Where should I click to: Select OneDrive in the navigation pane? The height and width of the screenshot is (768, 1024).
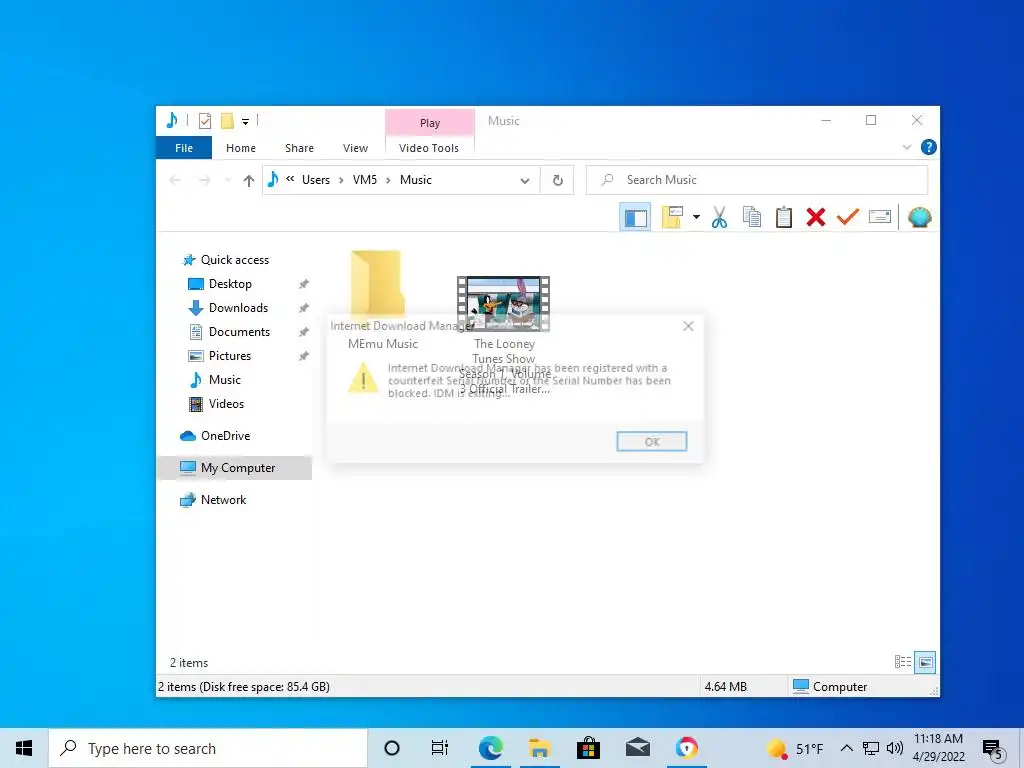coord(225,436)
